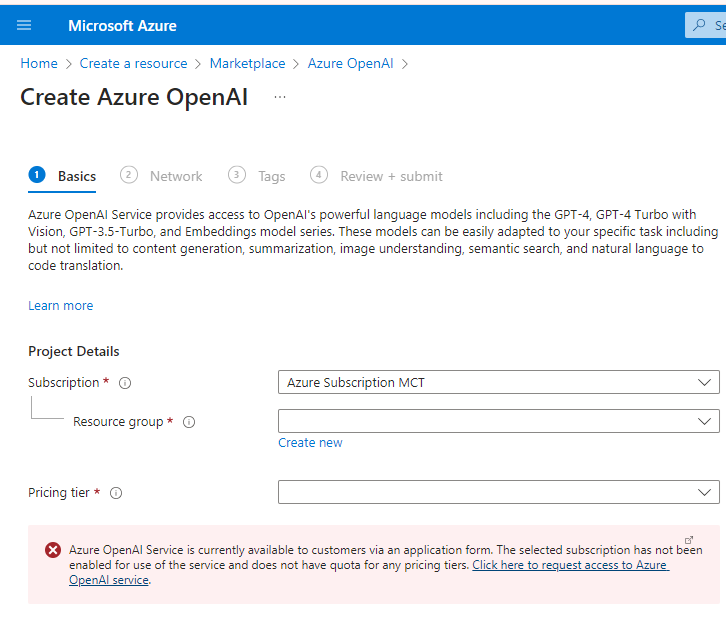Click the Microsoft Azure logo text
The width and height of the screenshot is (726, 643).
122,26
